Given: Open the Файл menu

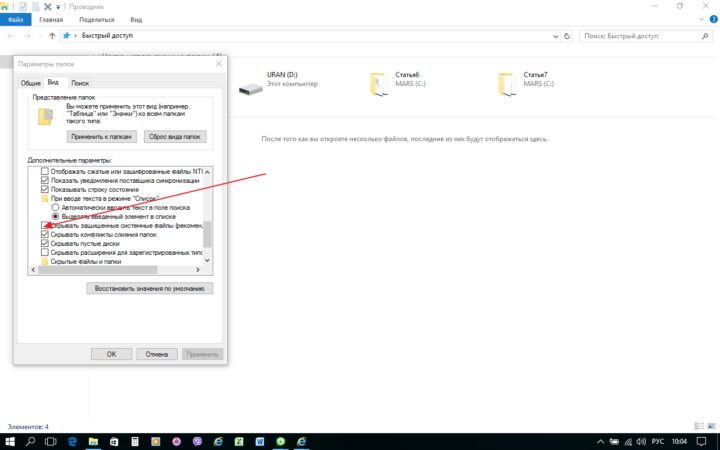Looking at the screenshot, I should tap(16, 20).
